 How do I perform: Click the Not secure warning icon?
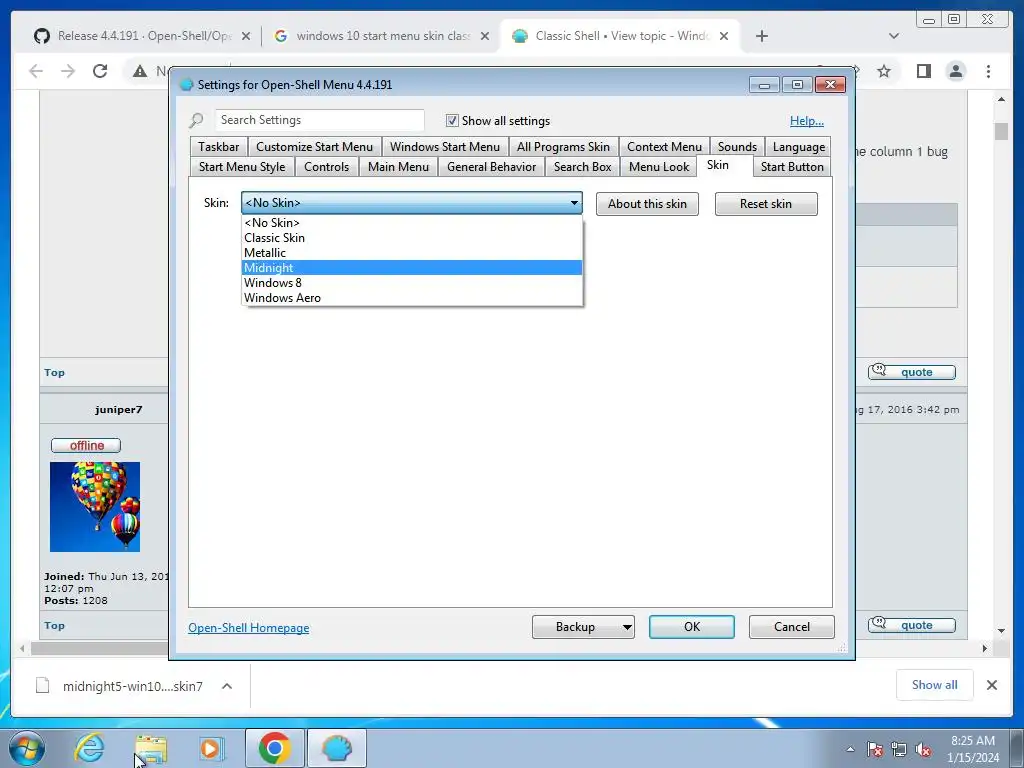[x=140, y=71]
